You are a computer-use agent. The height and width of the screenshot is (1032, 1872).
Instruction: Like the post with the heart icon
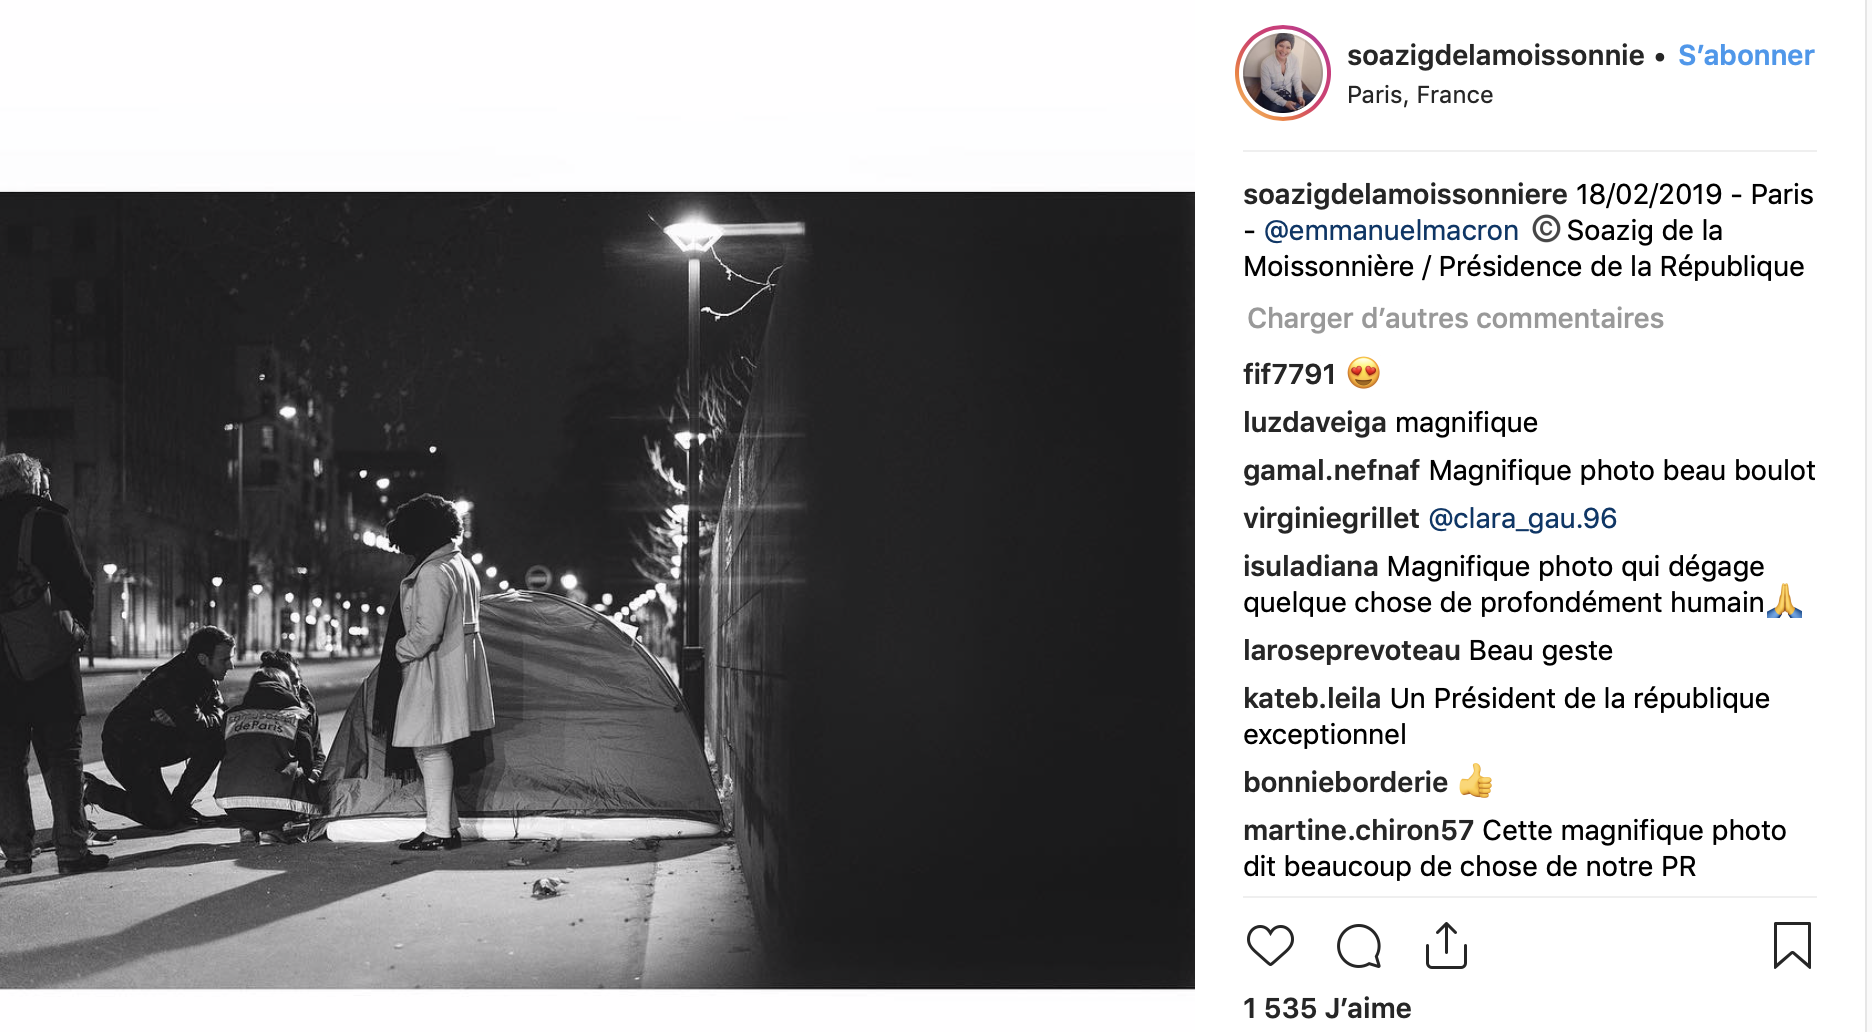click(x=1270, y=945)
